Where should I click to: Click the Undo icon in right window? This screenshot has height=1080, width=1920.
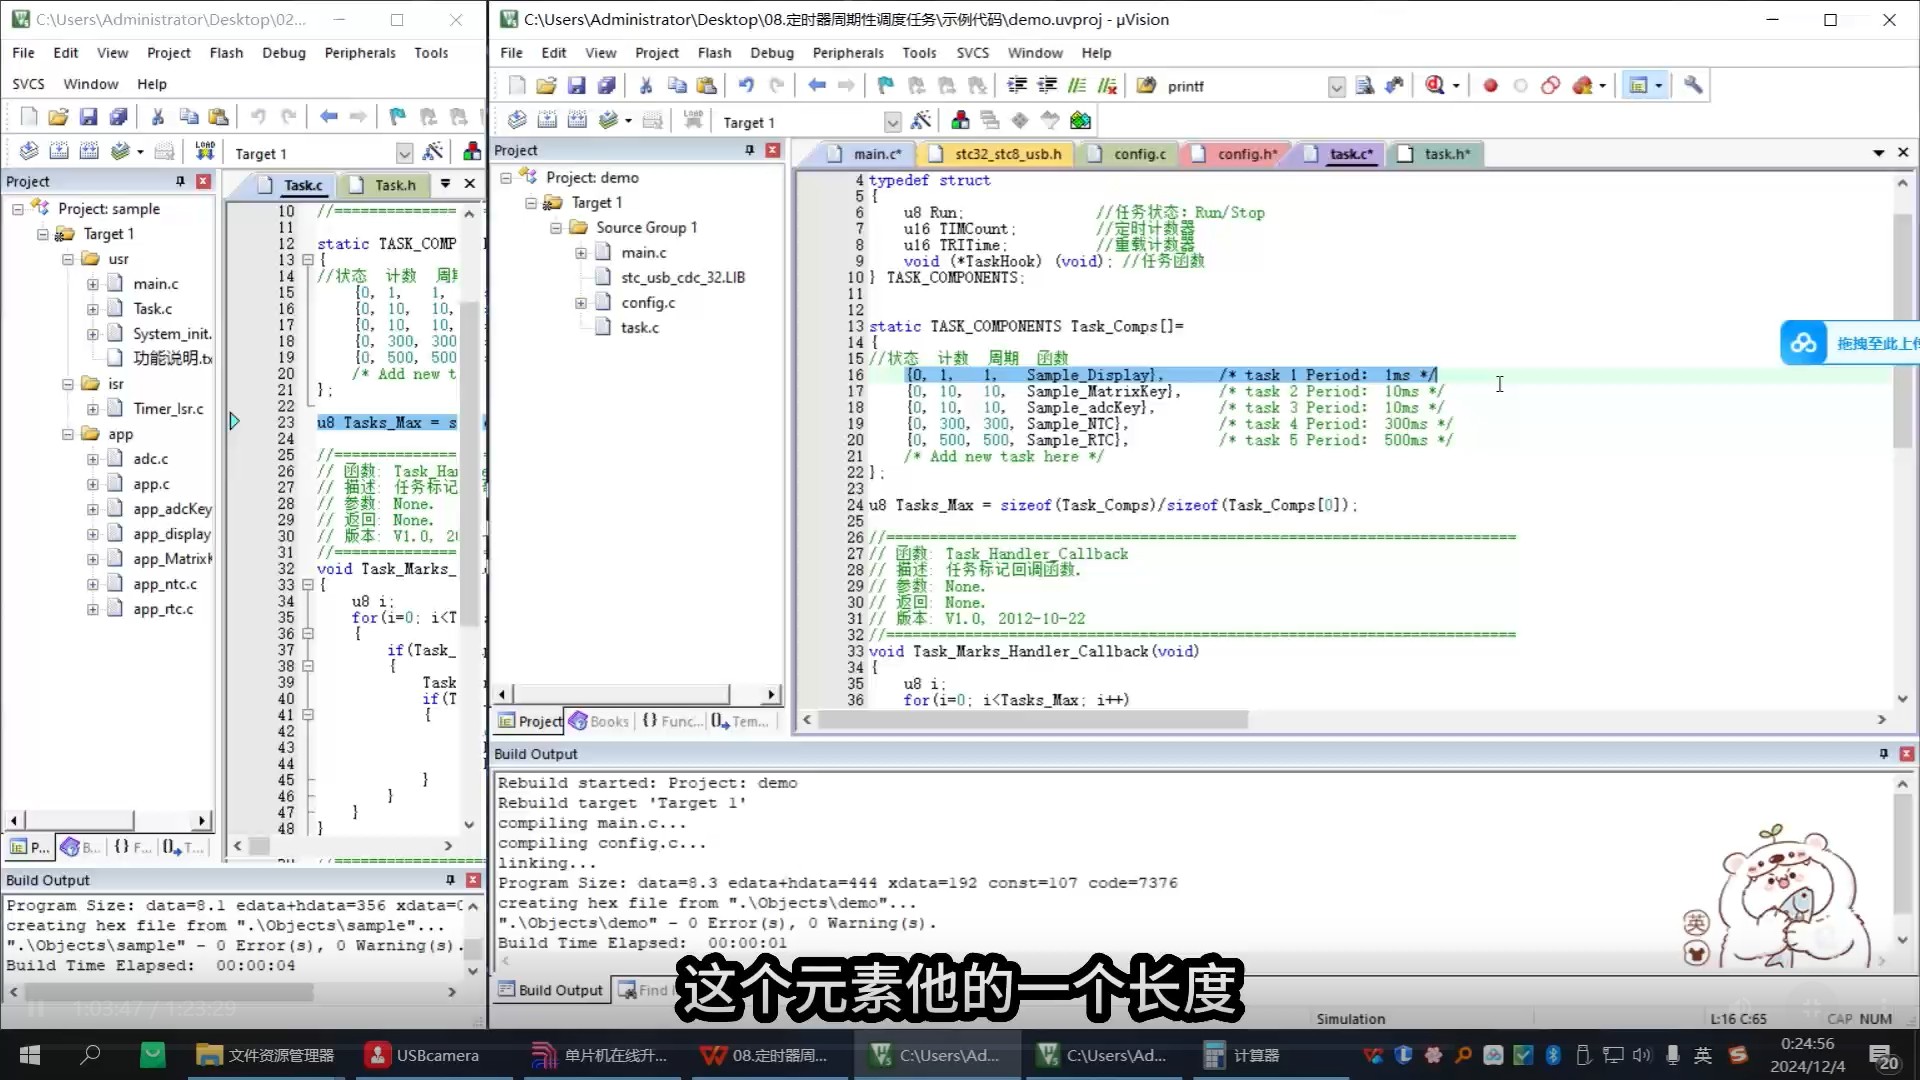(x=746, y=86)
